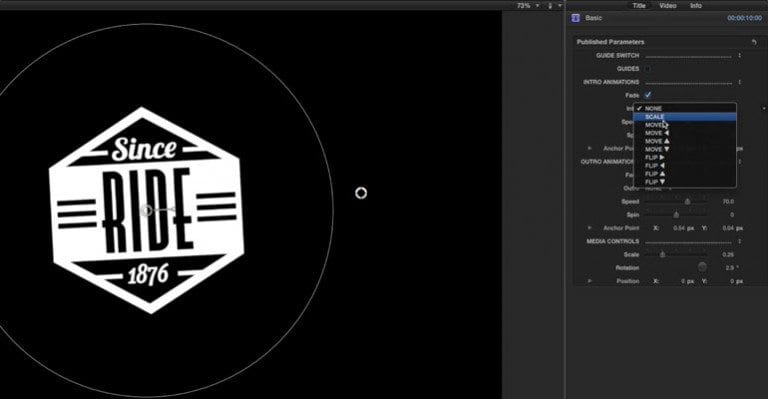The width and height of the screenshot is (768, 399).
Task: Click the anchor point handle inside the RIDE logo
Action: coord(146,211)
